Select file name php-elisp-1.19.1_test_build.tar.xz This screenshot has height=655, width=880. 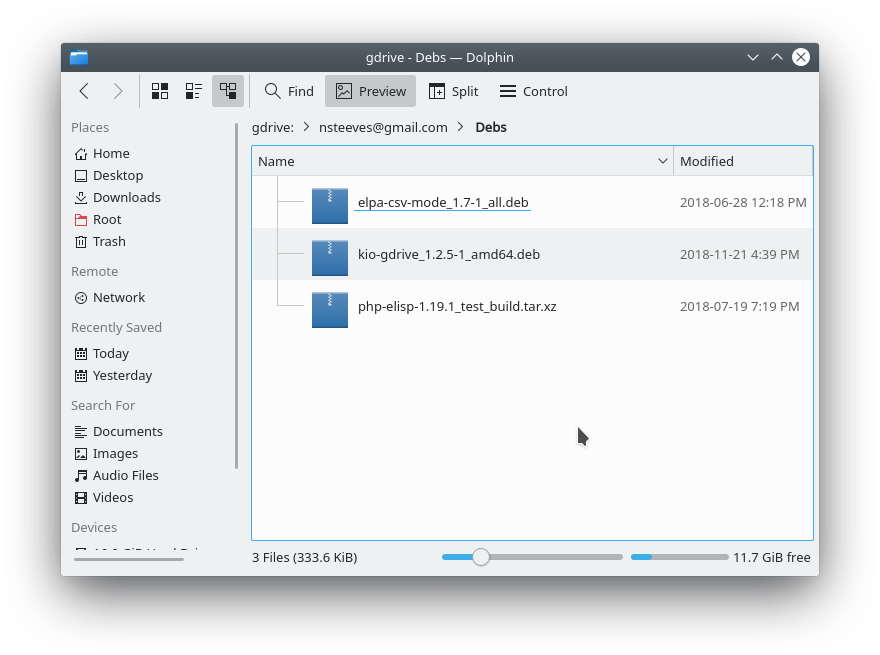(457, 306)
